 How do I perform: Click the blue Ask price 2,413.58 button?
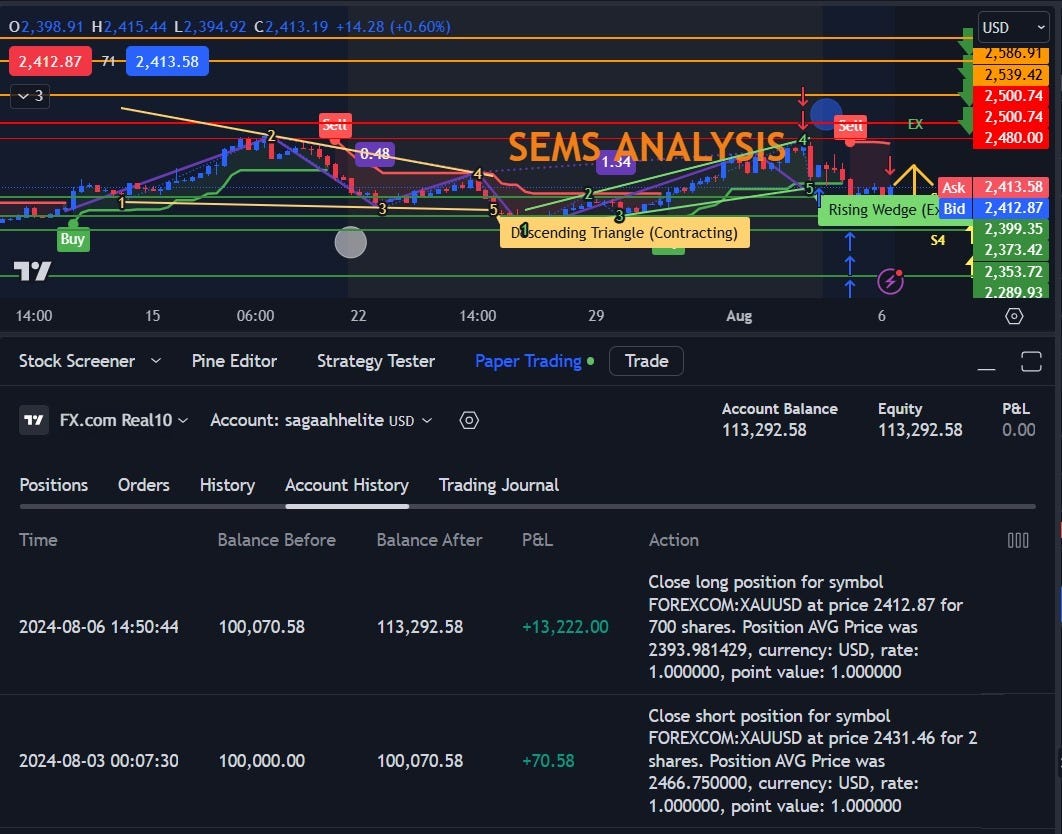click(x=167, y=61)
